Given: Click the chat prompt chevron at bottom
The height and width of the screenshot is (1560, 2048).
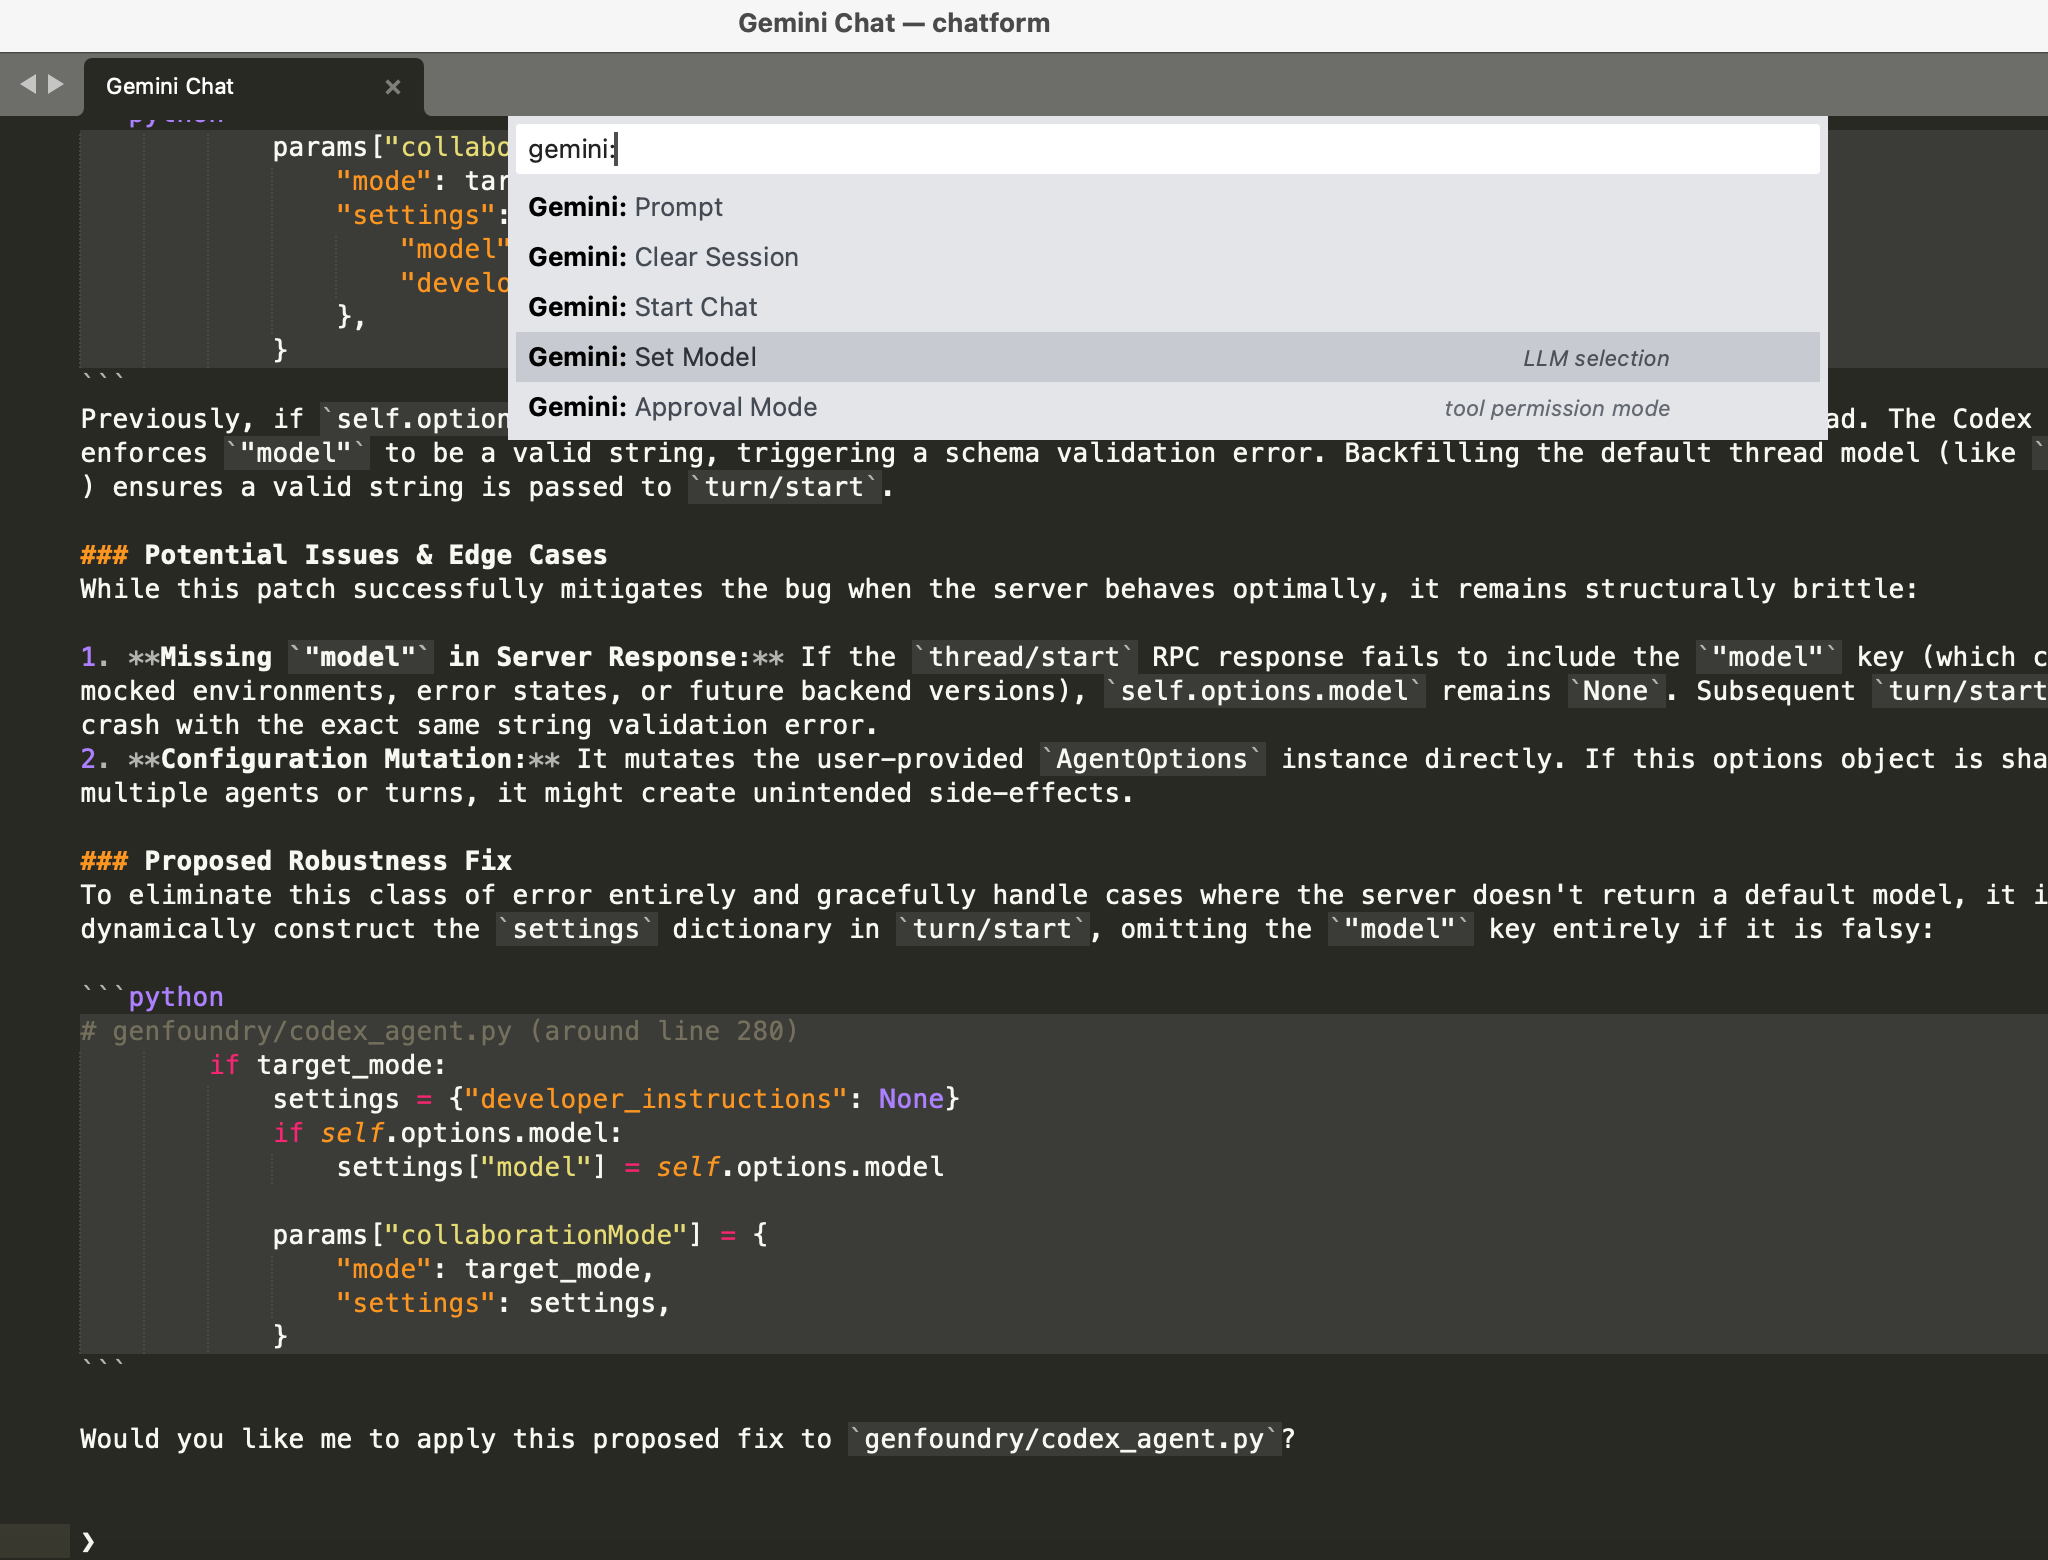Looking at the screenshot, I should tap(88, 1541).
